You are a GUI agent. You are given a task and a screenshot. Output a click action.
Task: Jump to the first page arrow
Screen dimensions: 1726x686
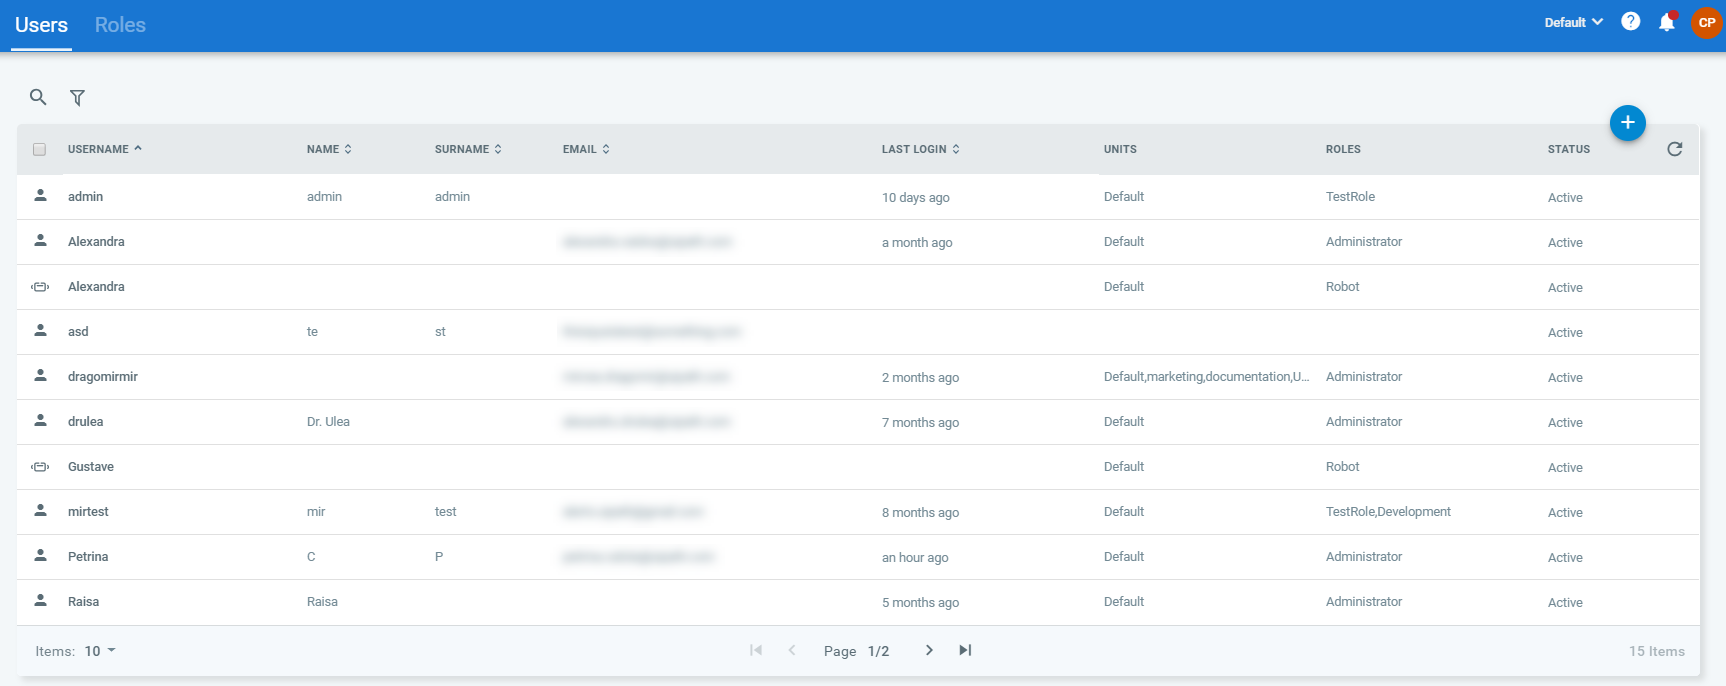tap(756, 650)
